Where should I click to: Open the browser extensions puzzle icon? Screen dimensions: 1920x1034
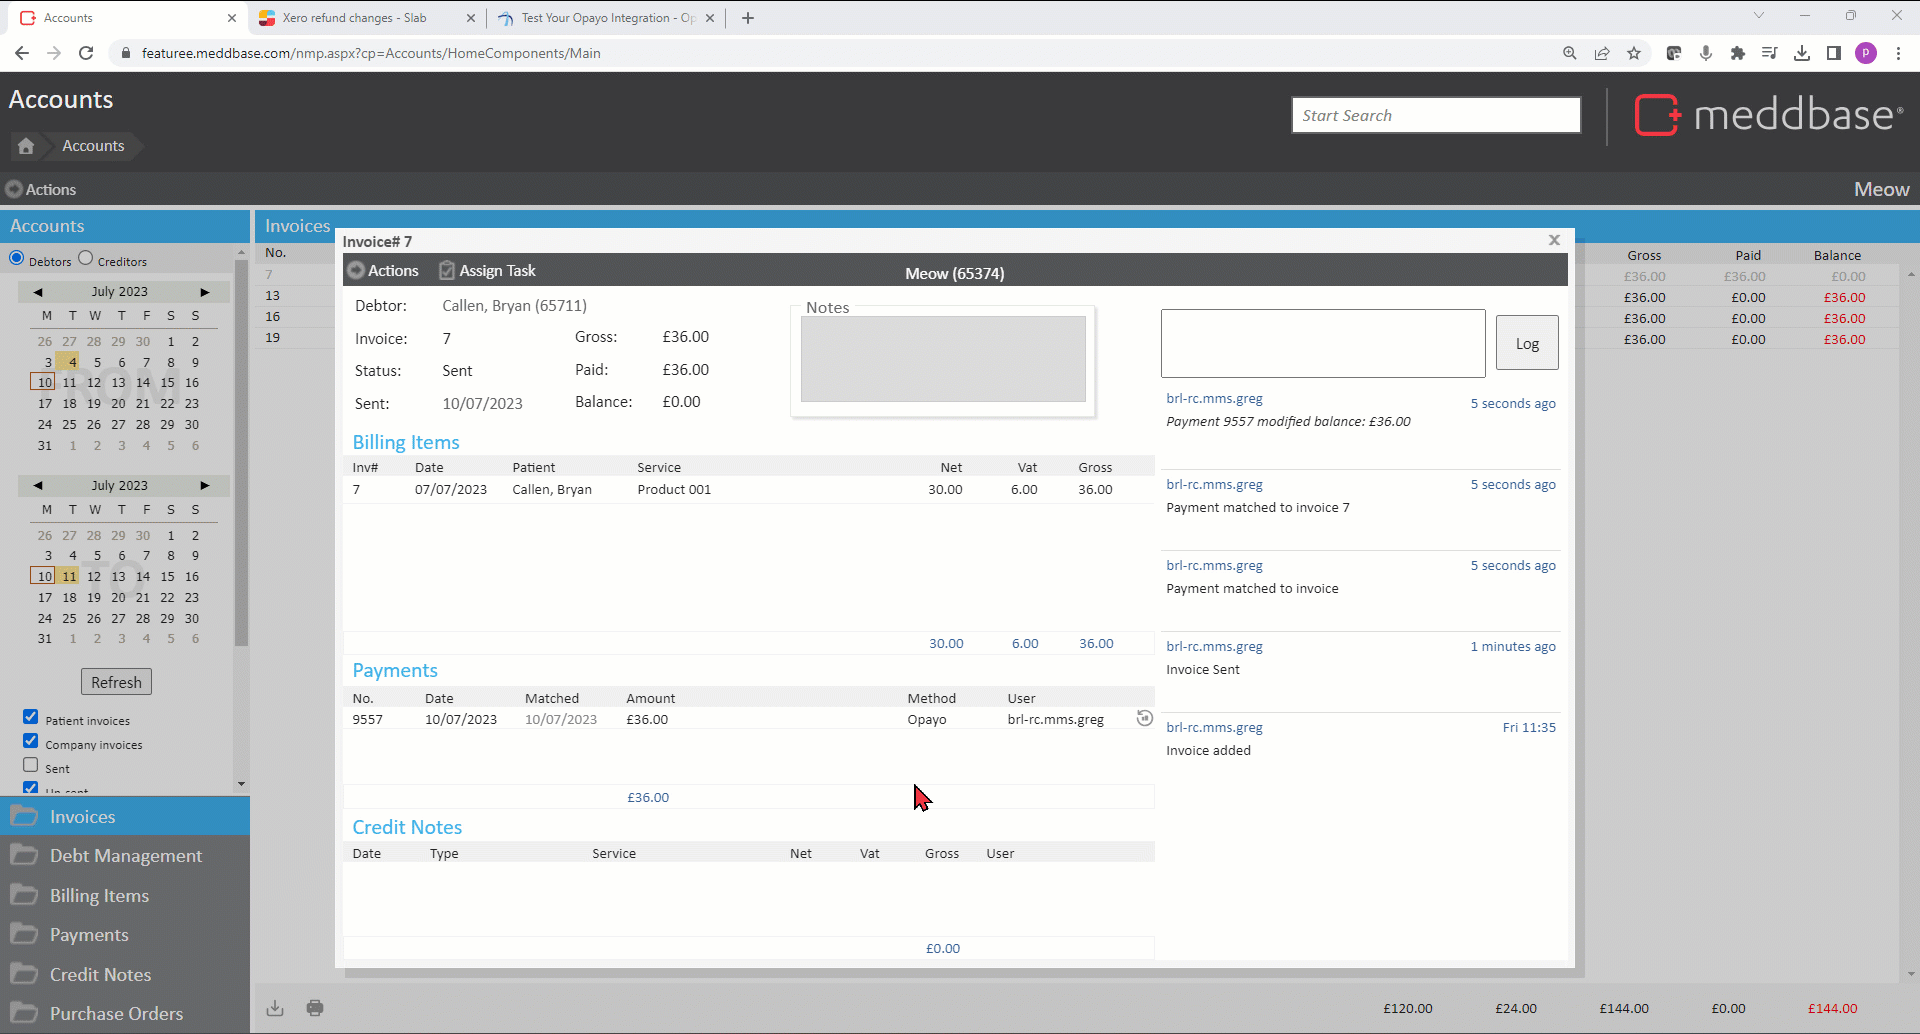pos(1738,53)
